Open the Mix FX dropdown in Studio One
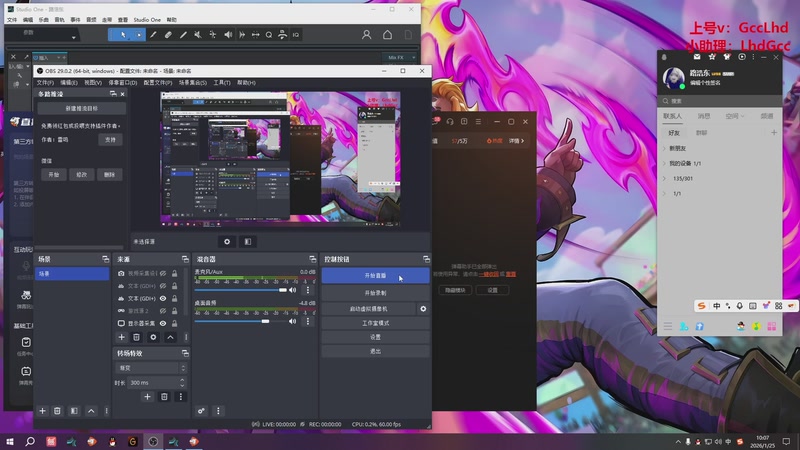The image size is (800, 450). [x=399, y=58]
